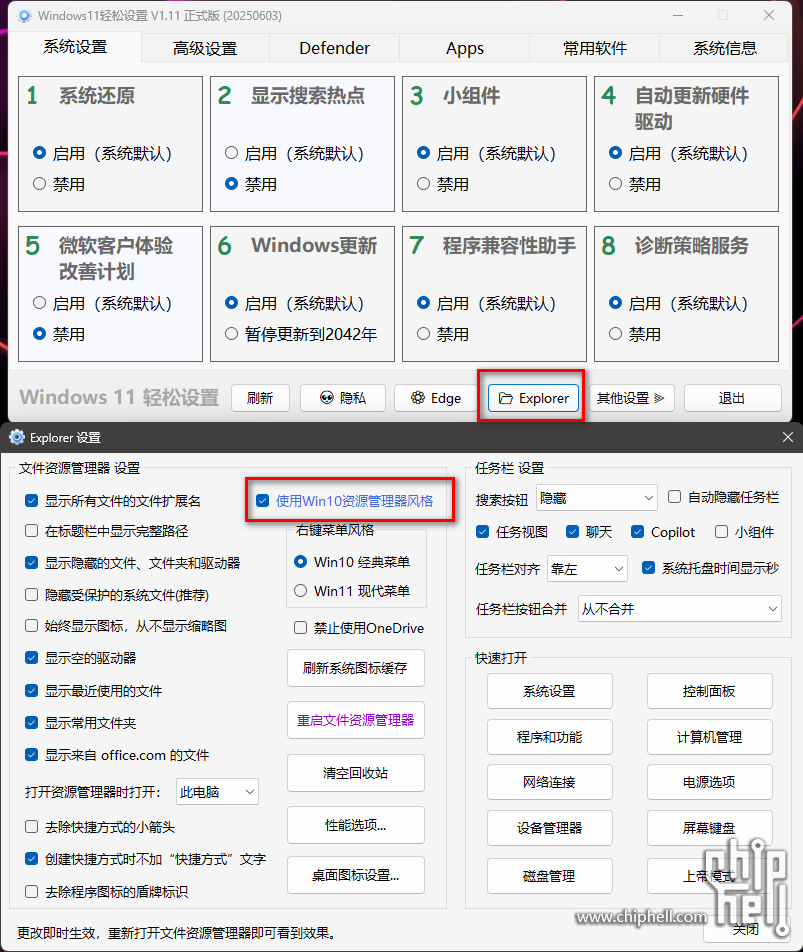Enable 去除程序图标的盾牌标识 checkbox

(32, 892)
